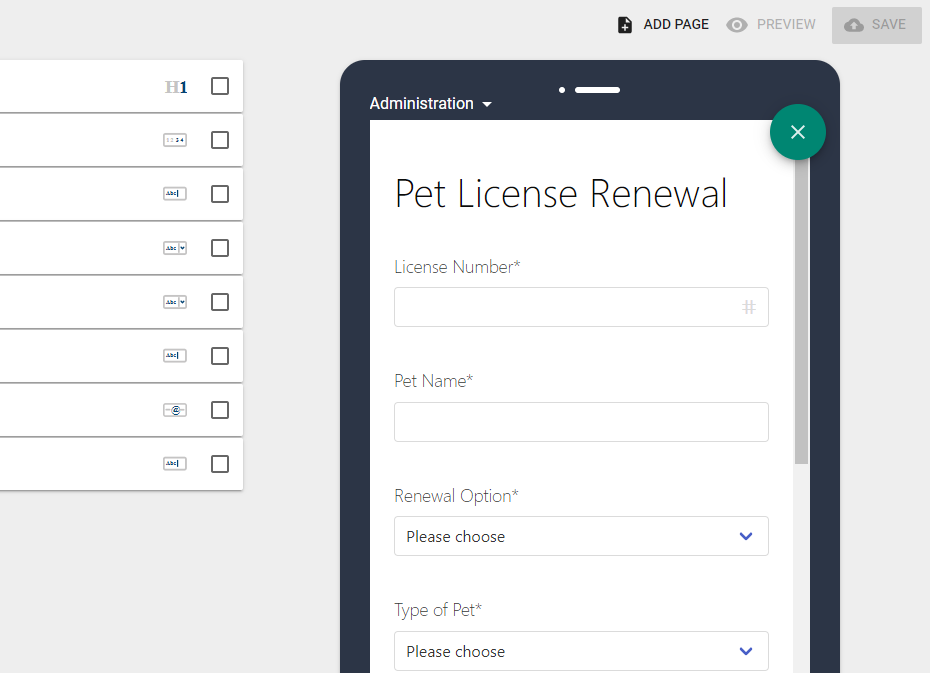
Task: Click the email field @ icon
Action: (x=175, y=410)
